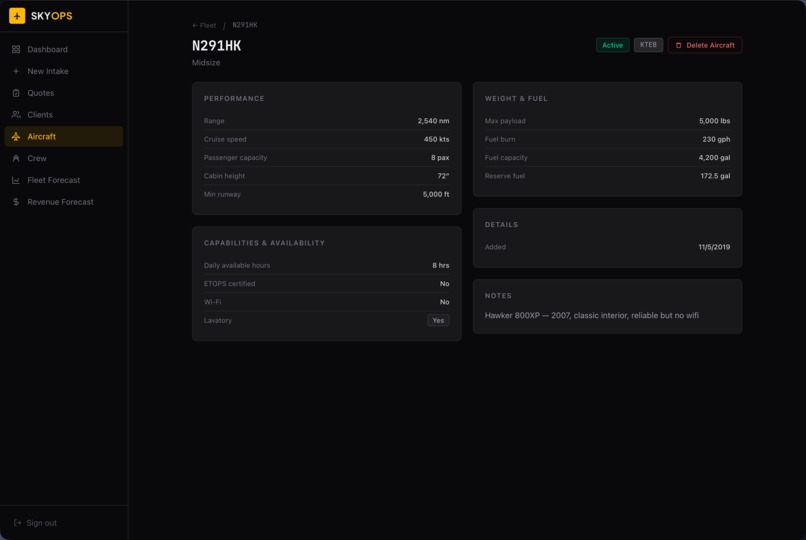806x540 pixels.
Task: Open New Intake from the sidebar
Action: tap(64, 71)
